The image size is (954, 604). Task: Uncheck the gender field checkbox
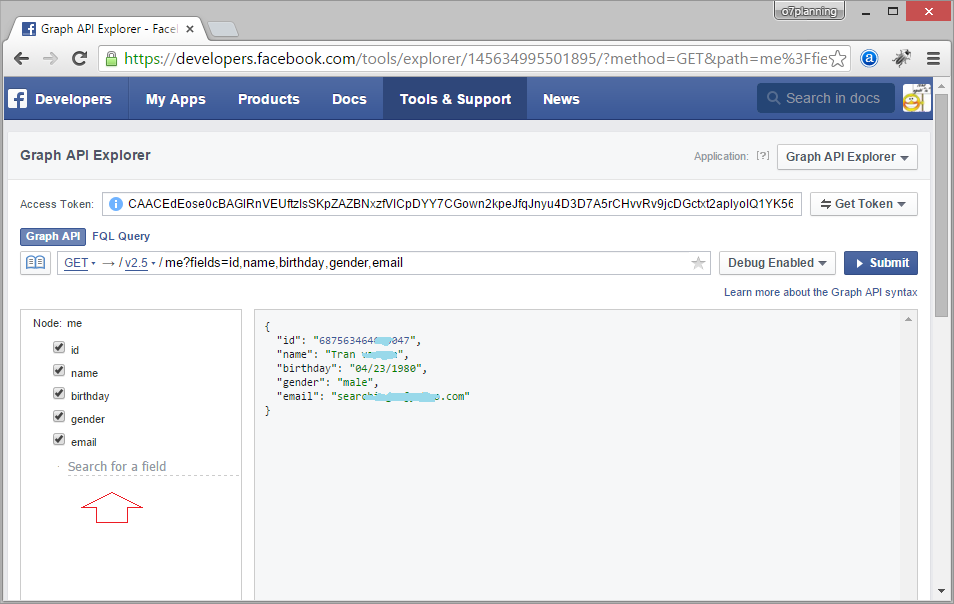59,417
